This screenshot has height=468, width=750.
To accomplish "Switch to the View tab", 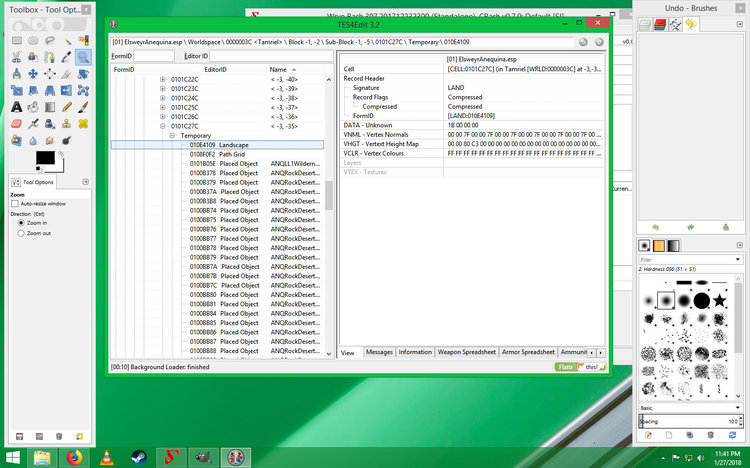I will click(348, 353).
